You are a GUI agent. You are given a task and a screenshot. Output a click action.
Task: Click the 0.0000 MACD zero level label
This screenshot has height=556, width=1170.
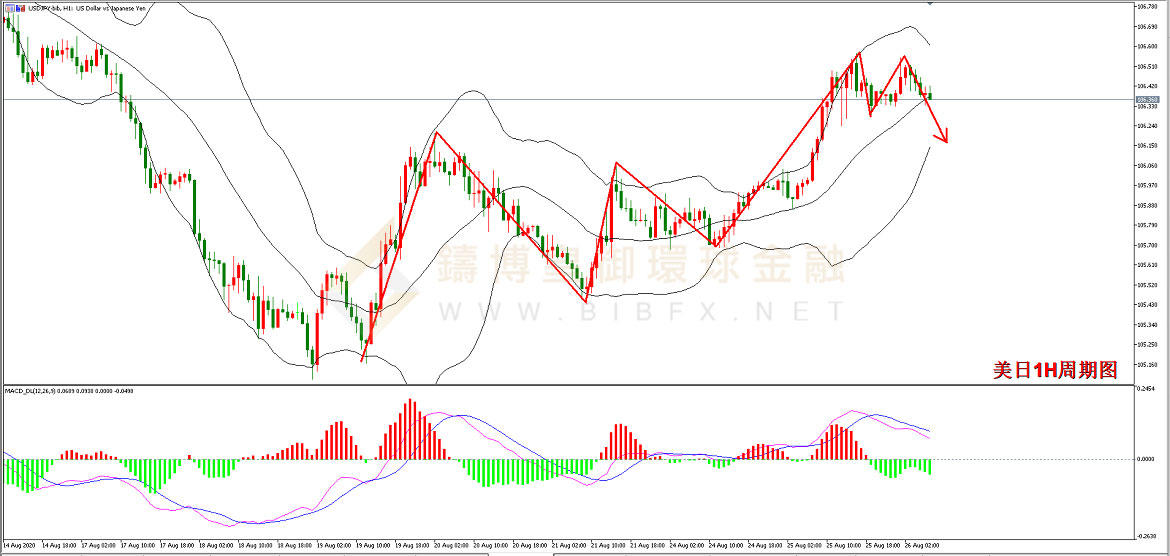pos(1147,459)
